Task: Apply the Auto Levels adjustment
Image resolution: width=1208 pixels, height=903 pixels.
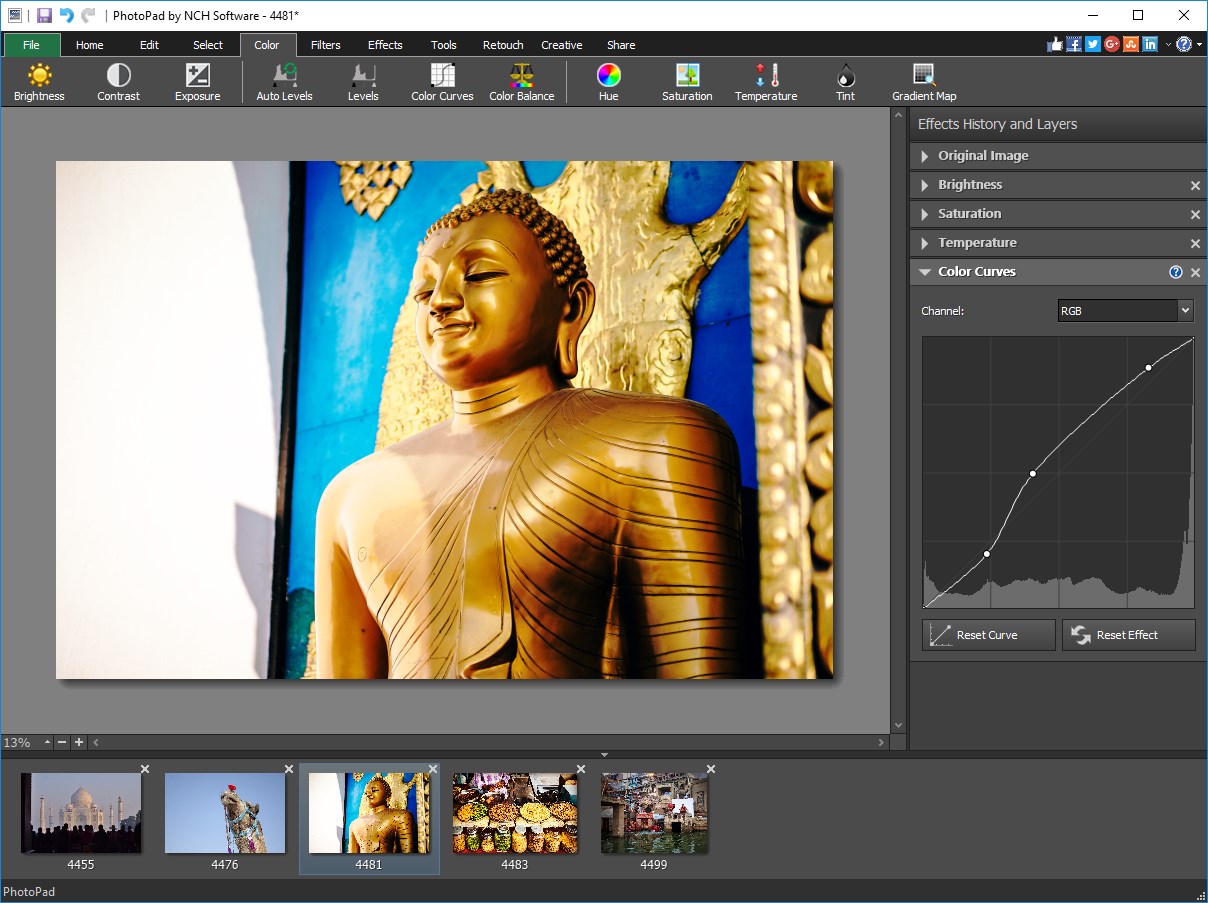Action: coord(284,81)
